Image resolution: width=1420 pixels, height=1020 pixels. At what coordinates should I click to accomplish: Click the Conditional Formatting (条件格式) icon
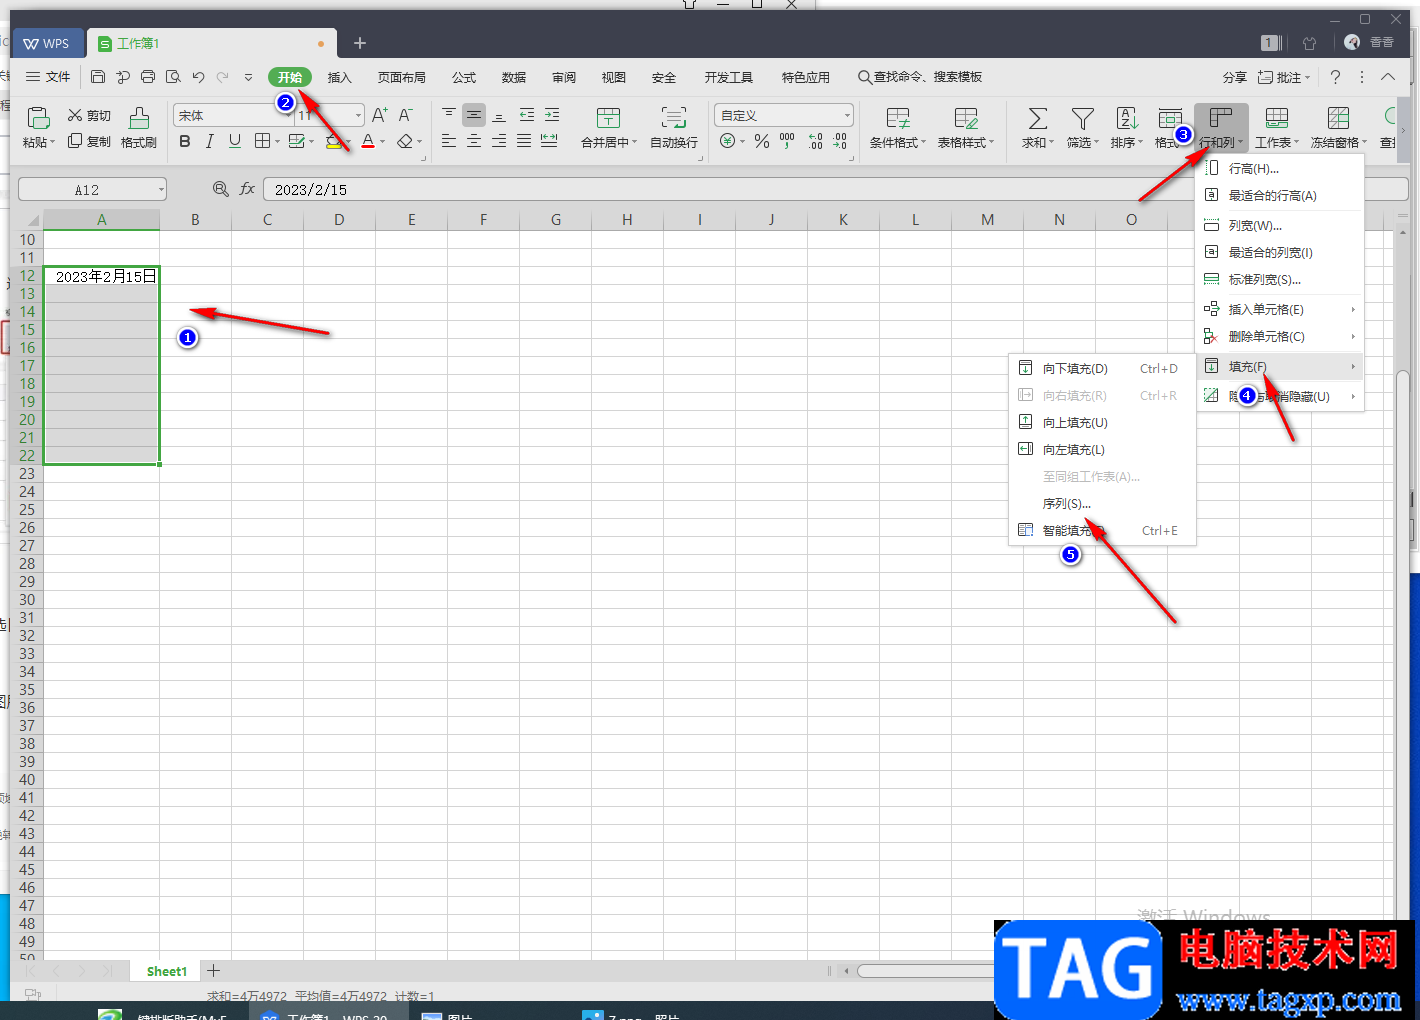click(898, 119)
